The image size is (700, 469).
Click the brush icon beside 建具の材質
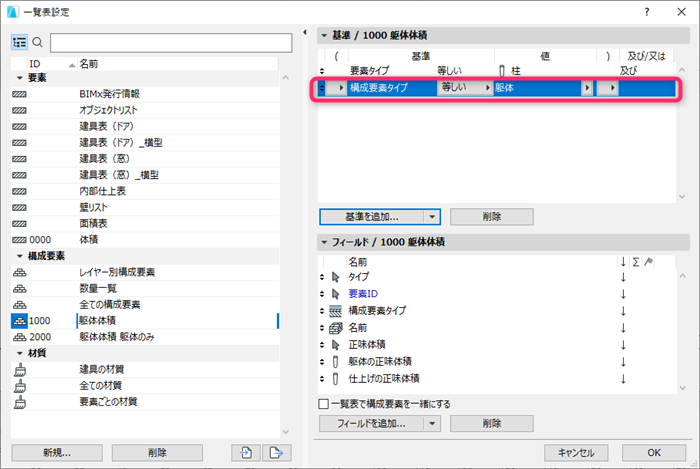20,369
